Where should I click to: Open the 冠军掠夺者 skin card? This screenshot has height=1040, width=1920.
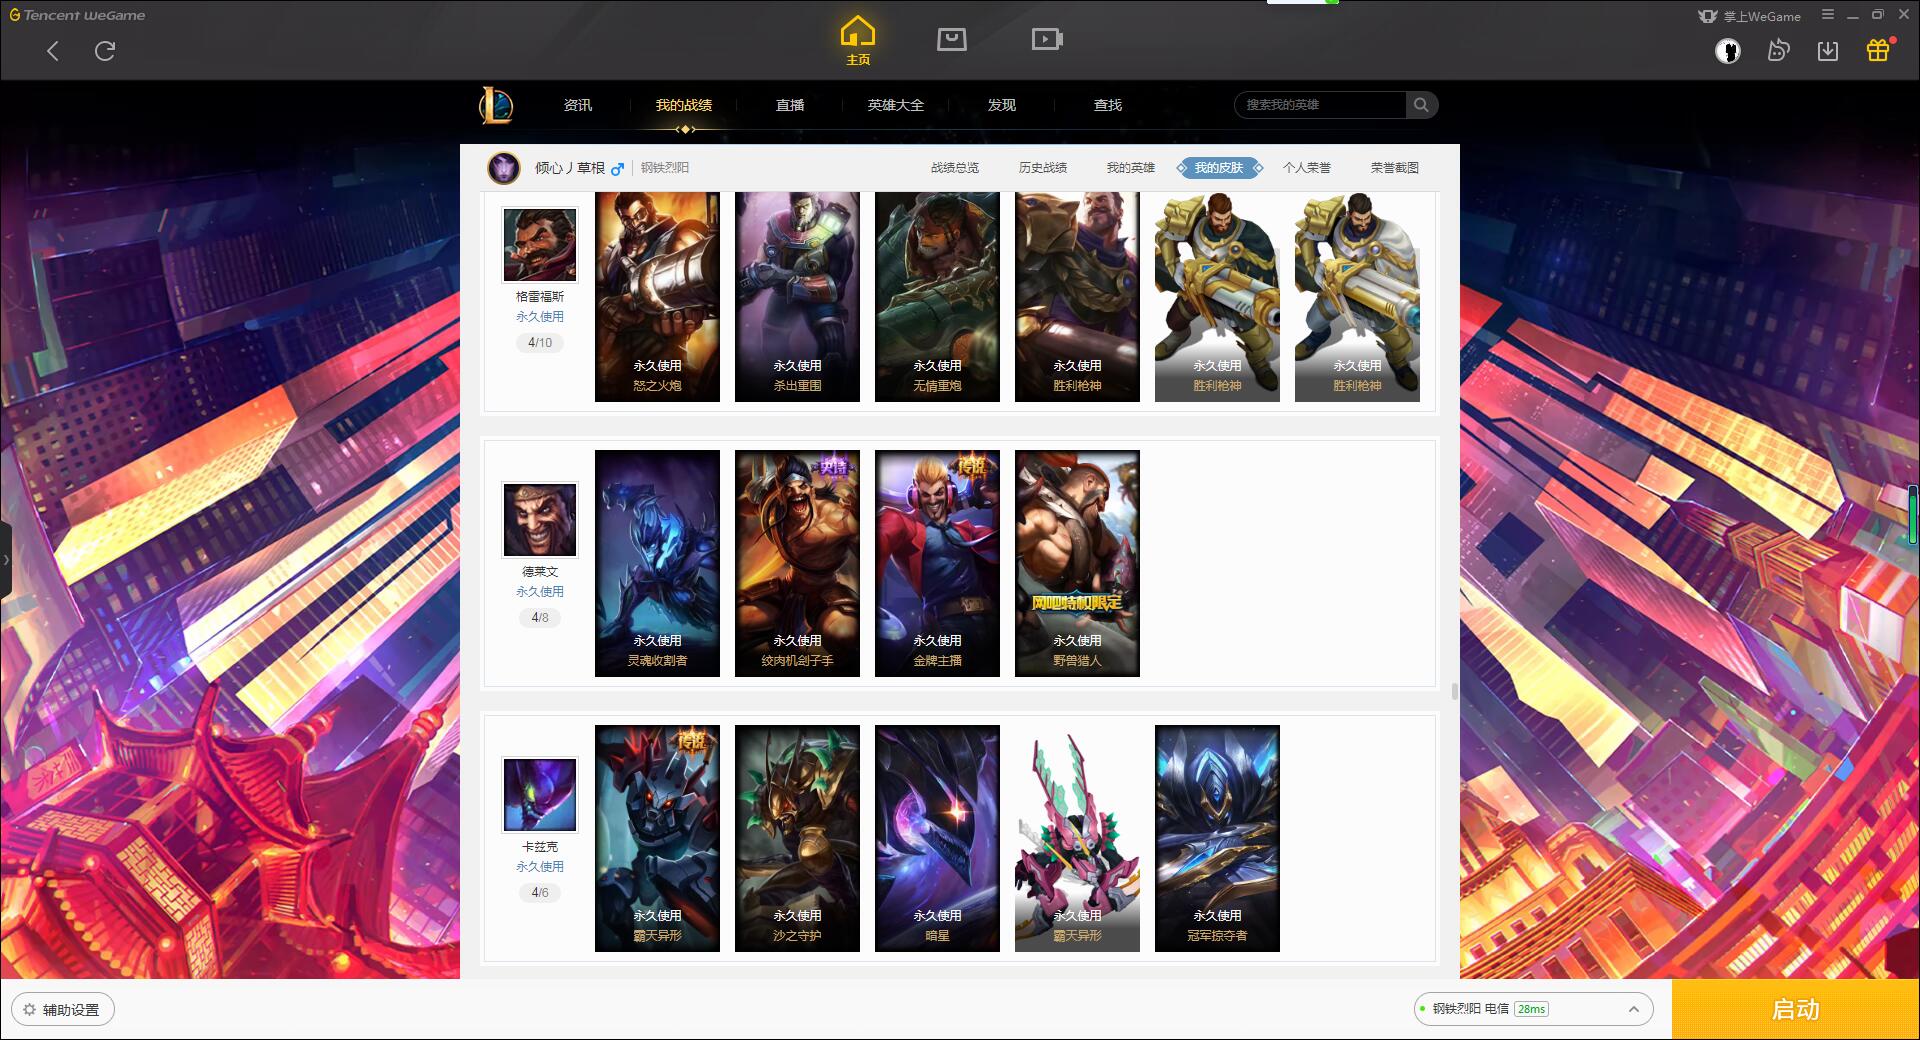[1217, 838]
